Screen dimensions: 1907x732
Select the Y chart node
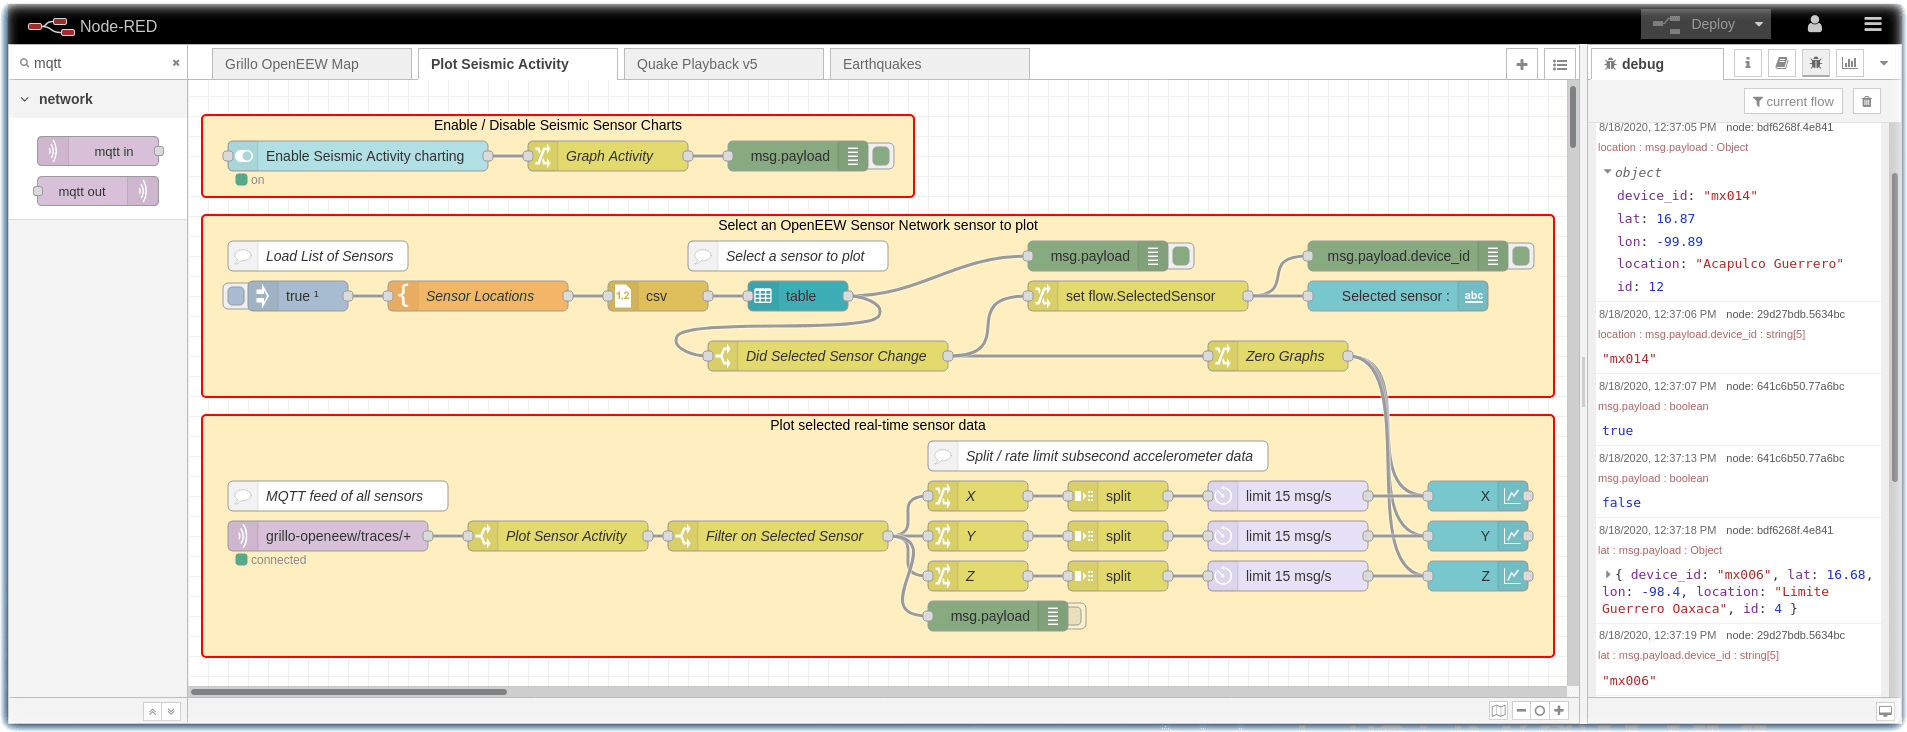click(x=1478, y=536)
